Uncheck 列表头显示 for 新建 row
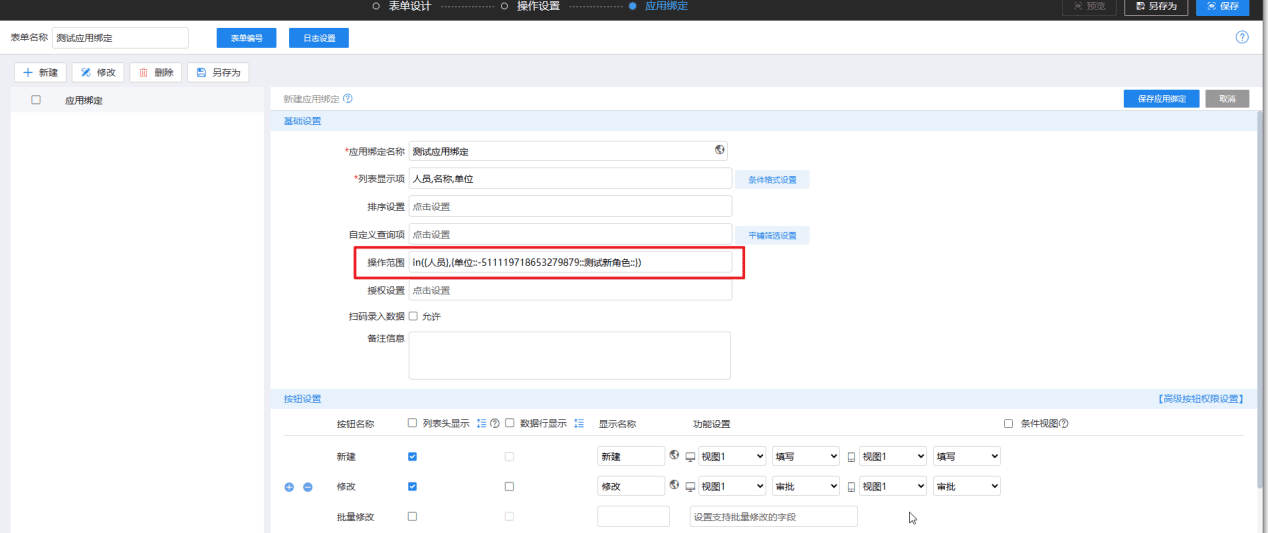The image size is (1268, 533). (412, 456)
